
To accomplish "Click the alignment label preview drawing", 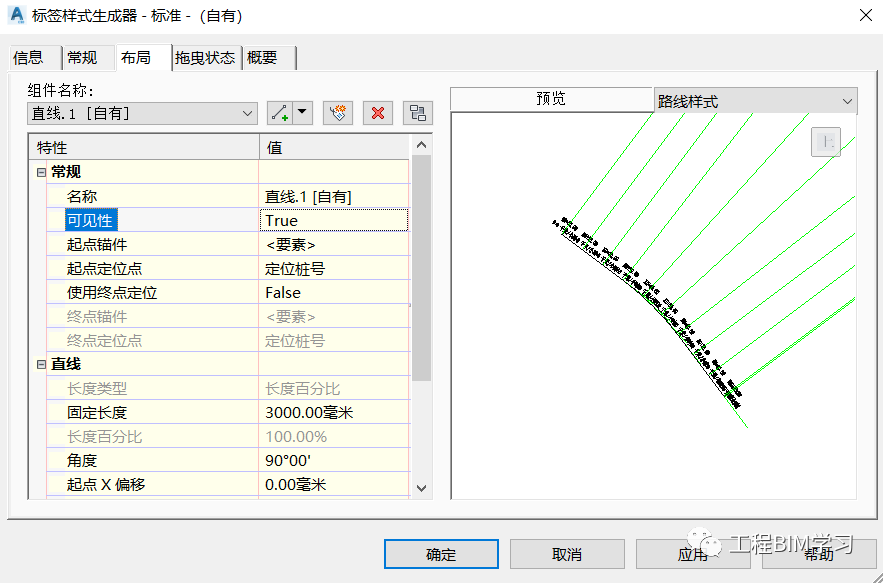I will tap(653, 305).
